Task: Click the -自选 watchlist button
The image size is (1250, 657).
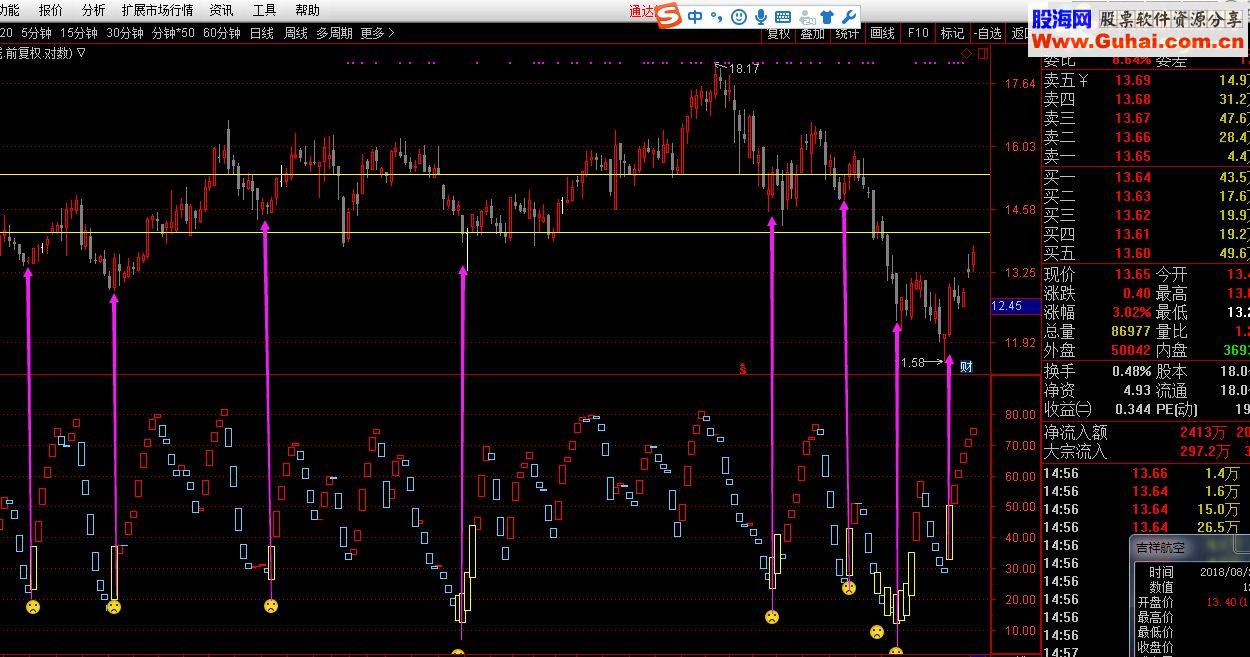Action: tap(987, 33)
